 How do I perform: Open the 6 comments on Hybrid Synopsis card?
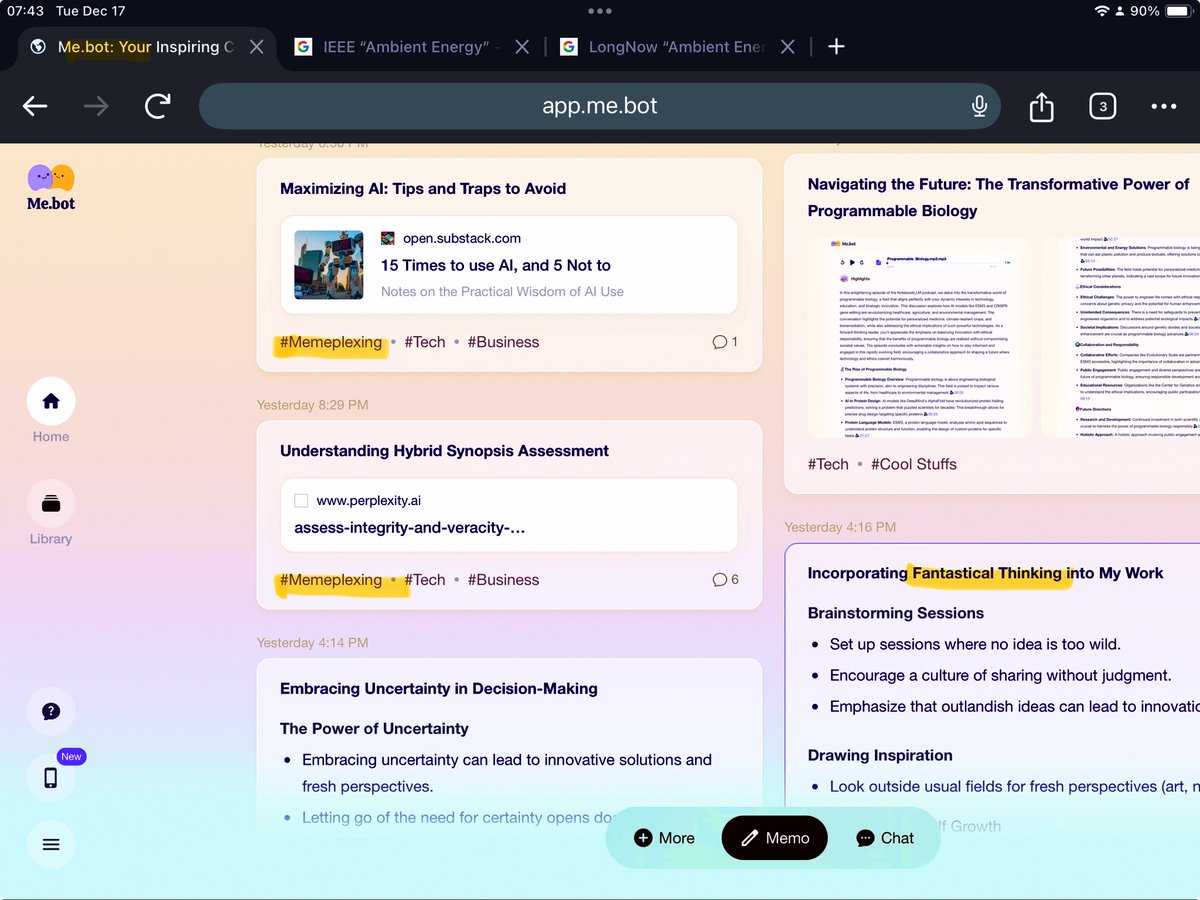click(725, 580)
